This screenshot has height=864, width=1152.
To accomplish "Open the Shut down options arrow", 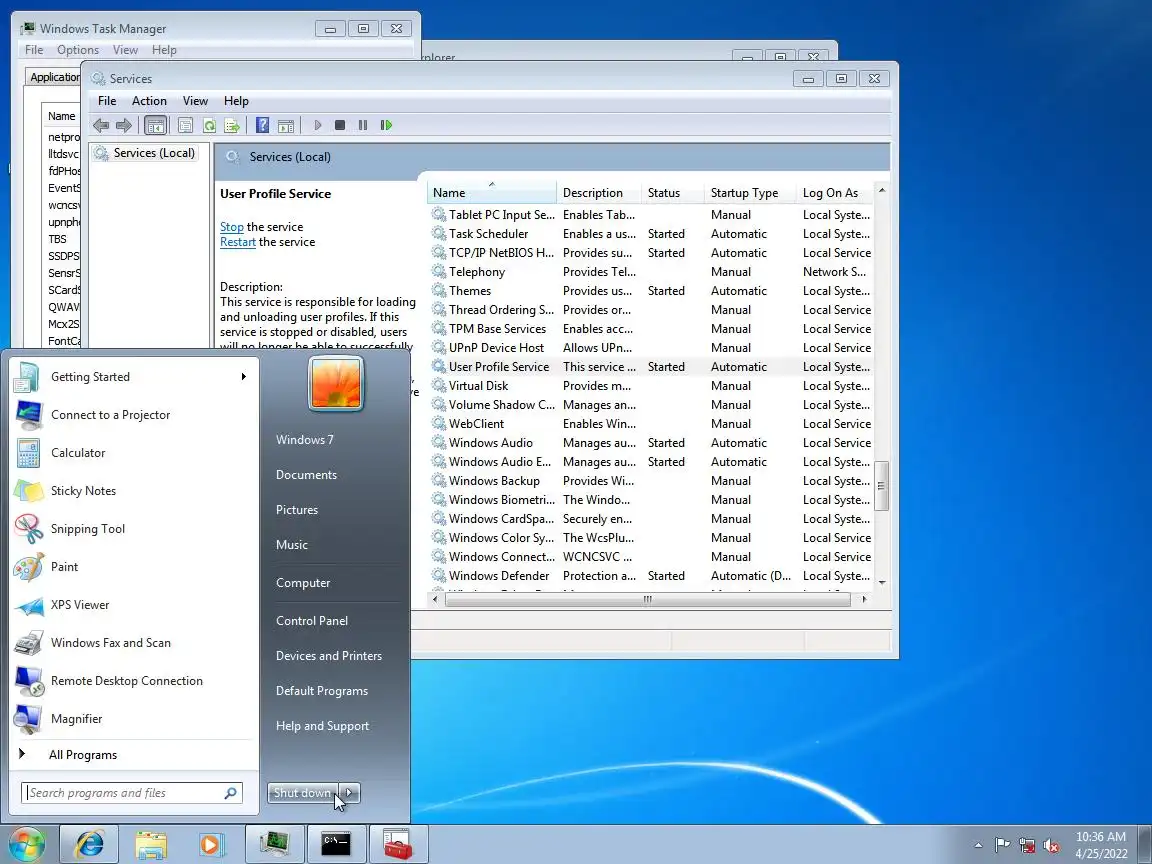I will 350,793.
